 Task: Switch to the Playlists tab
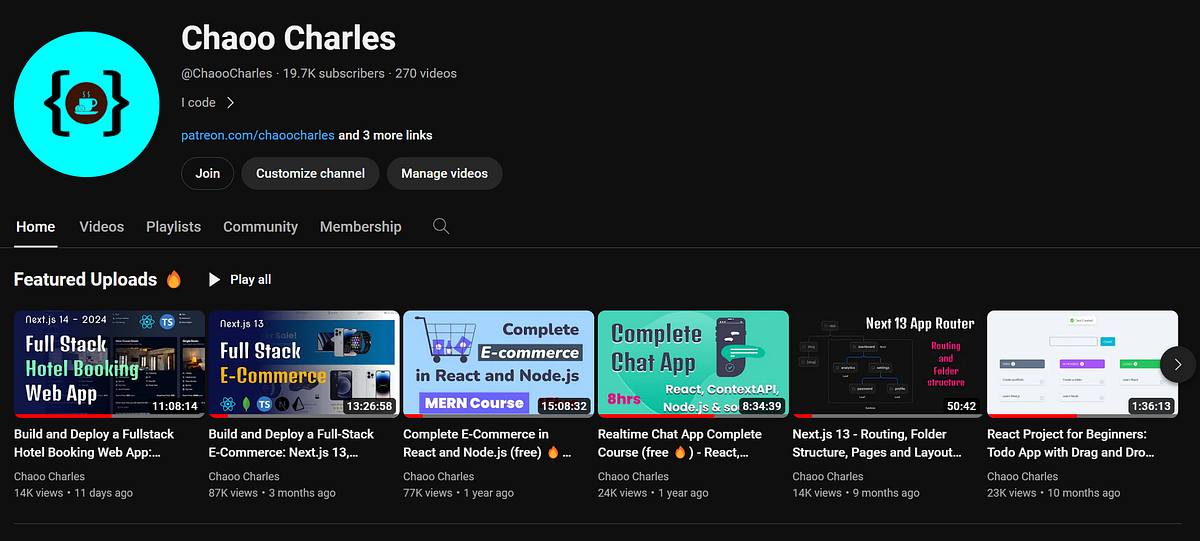(x=174, y=227)
